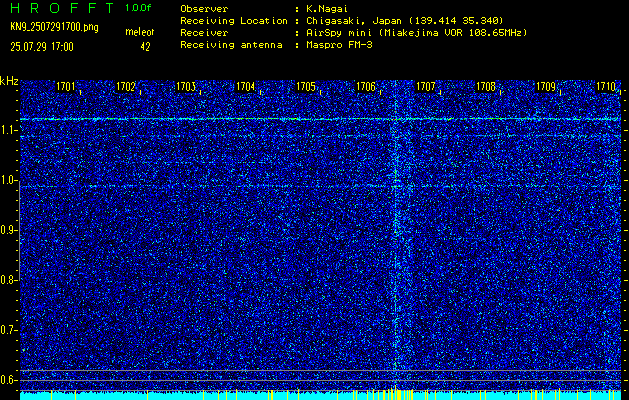Image resolution: width=629 pixels, height=400 pixels.
Task: Click the 1705 time marker
Action: (x=306, y=86)
